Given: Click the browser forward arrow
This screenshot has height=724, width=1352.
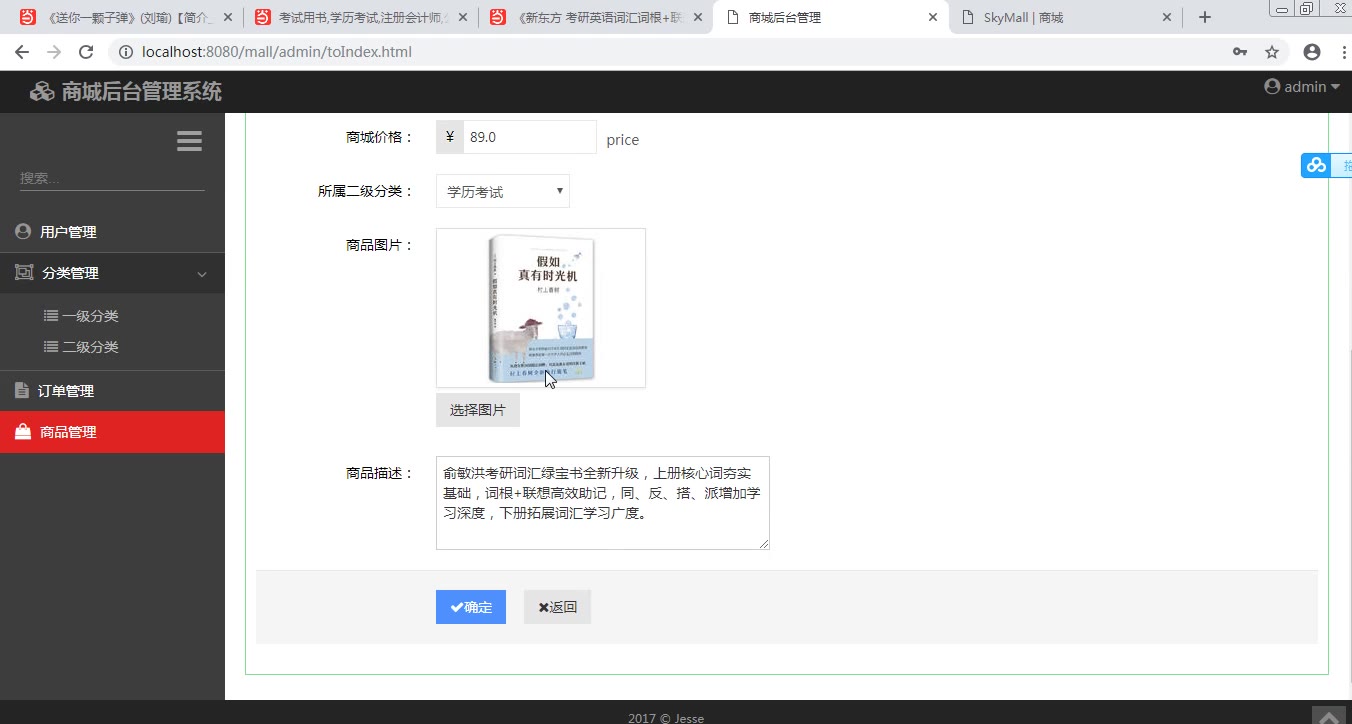Looking at the screenshot, I should coord(54,52).
